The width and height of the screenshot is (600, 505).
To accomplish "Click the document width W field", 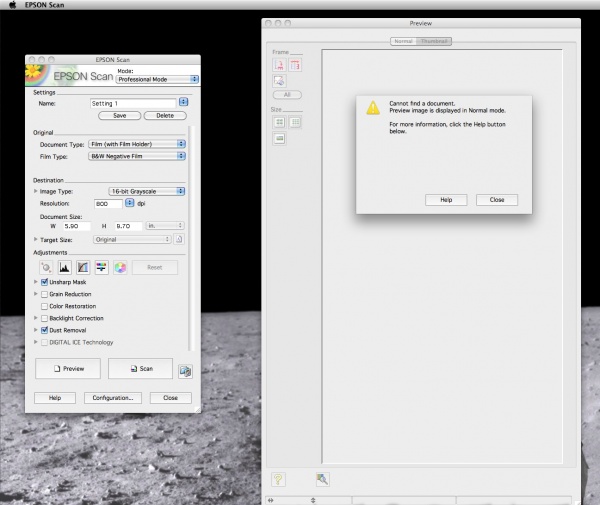I will pyautogui.click(x=77, y=226).
